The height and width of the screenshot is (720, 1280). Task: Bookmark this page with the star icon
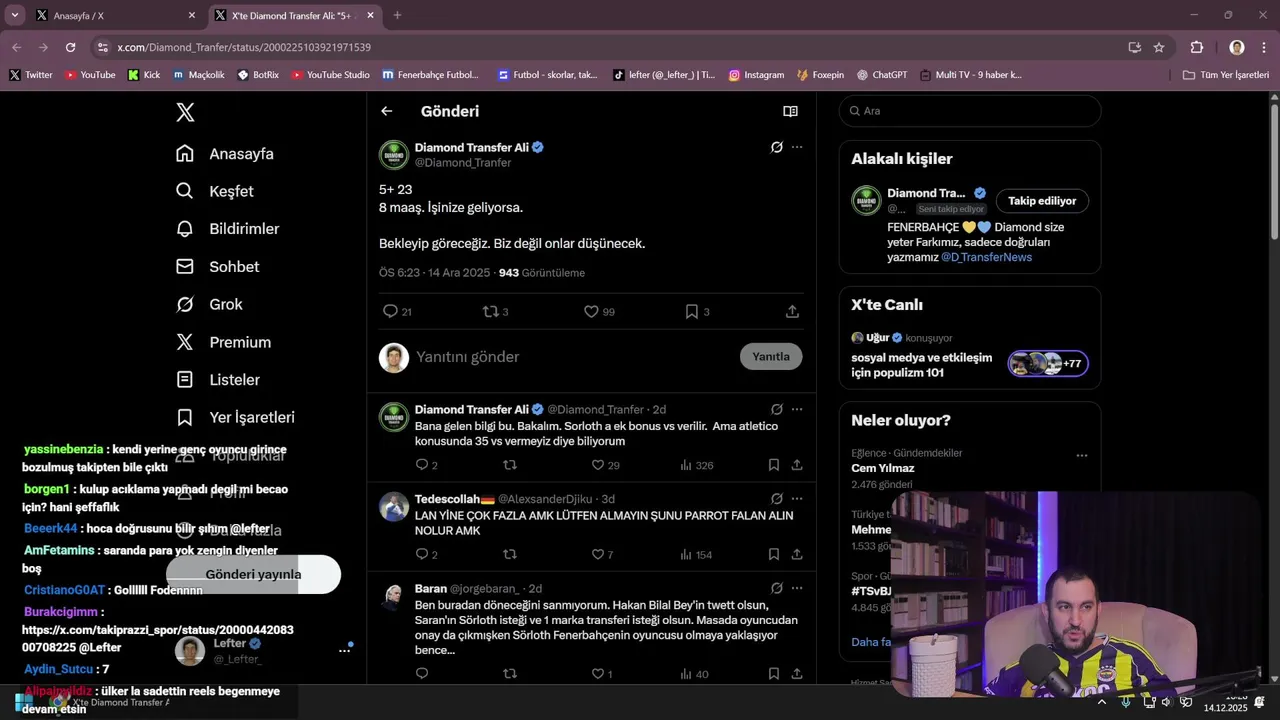(x=1159, y=47)
